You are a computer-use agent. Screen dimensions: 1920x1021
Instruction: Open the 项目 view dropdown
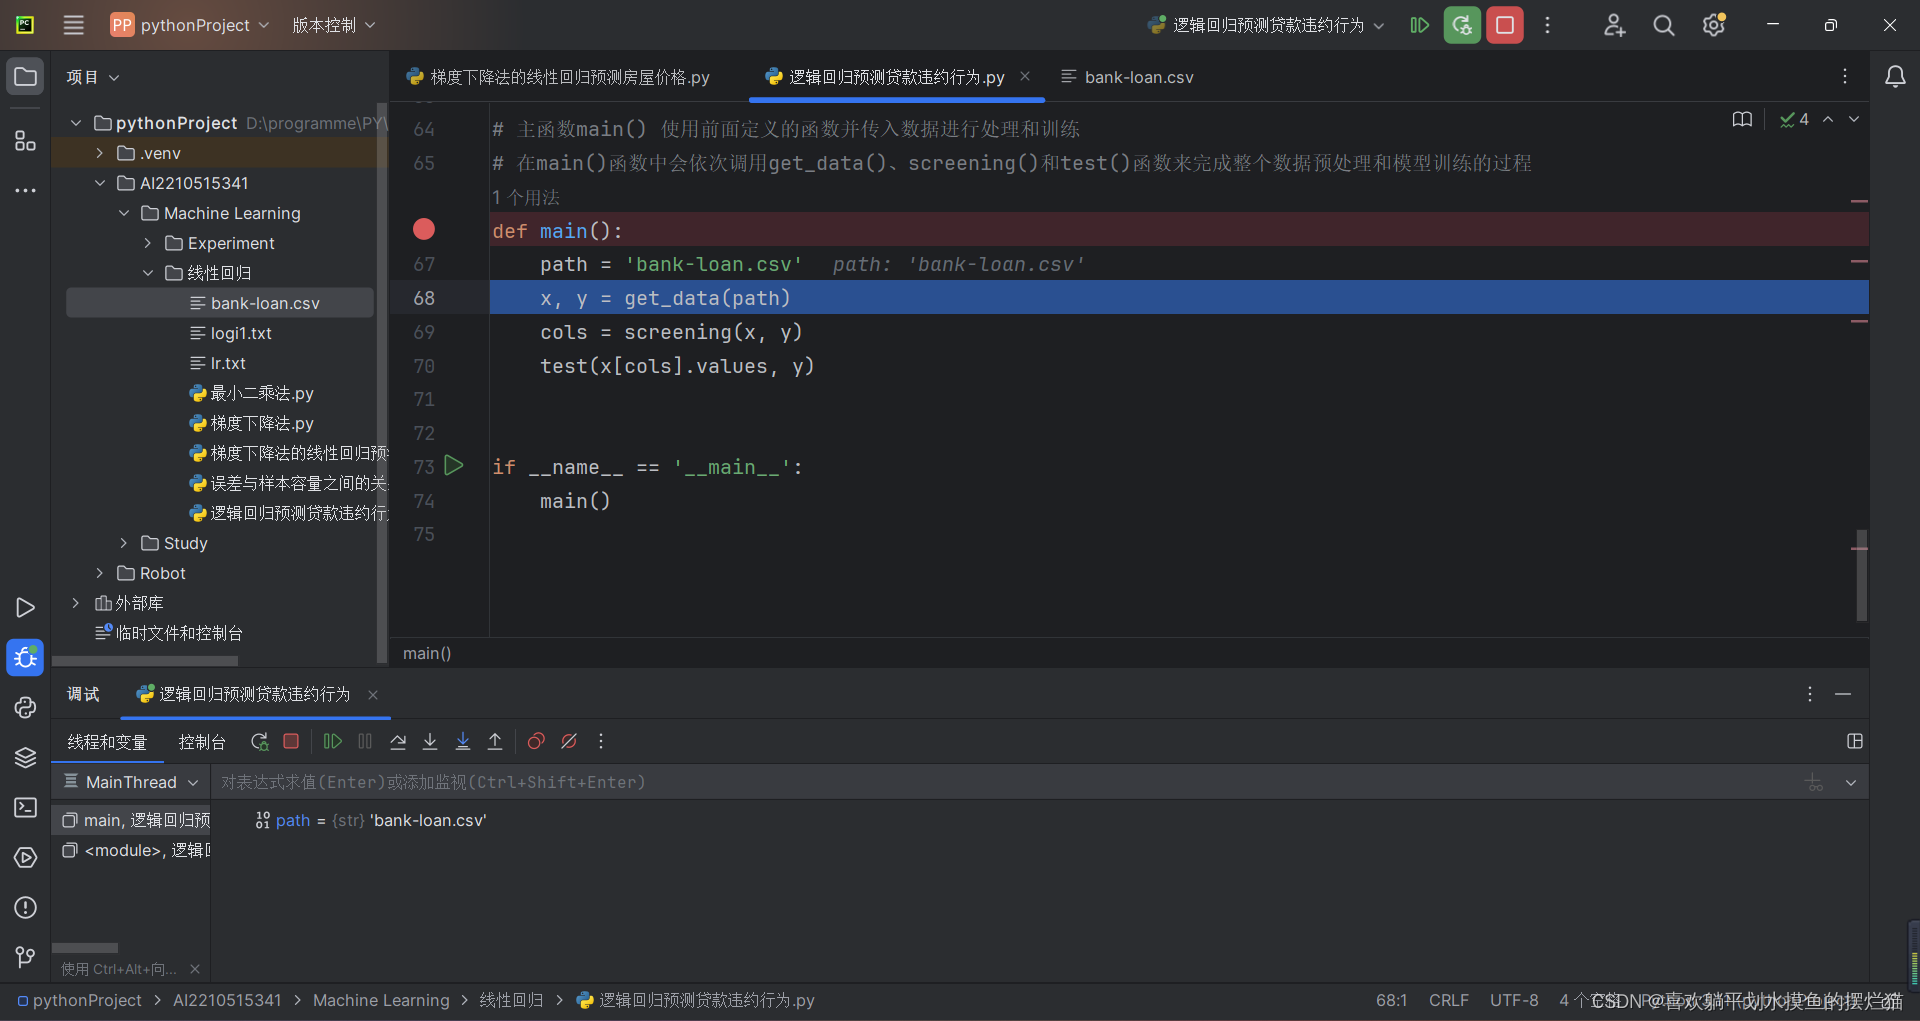92,77
